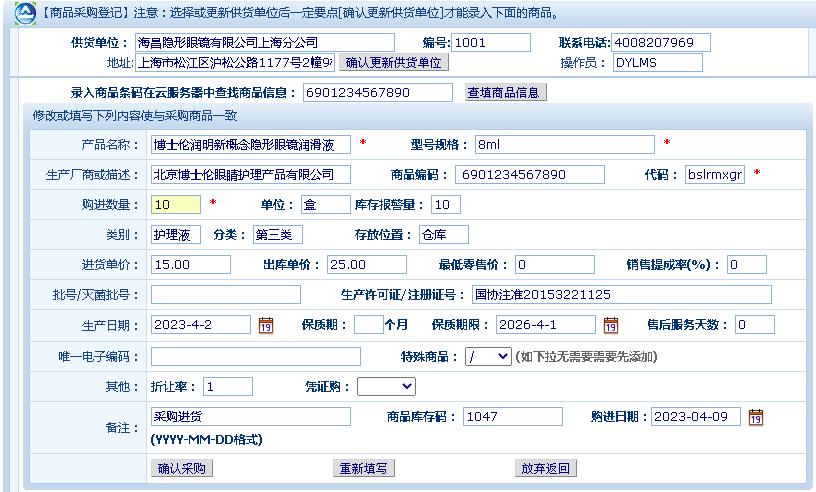Focus the 操作员 field showing DYLMS
Screen dimensions: 816x492
(x=658, y=62)
